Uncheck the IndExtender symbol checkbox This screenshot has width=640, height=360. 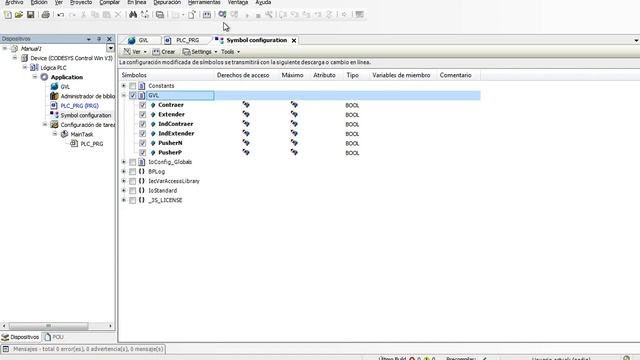click(x=142, y=133)
